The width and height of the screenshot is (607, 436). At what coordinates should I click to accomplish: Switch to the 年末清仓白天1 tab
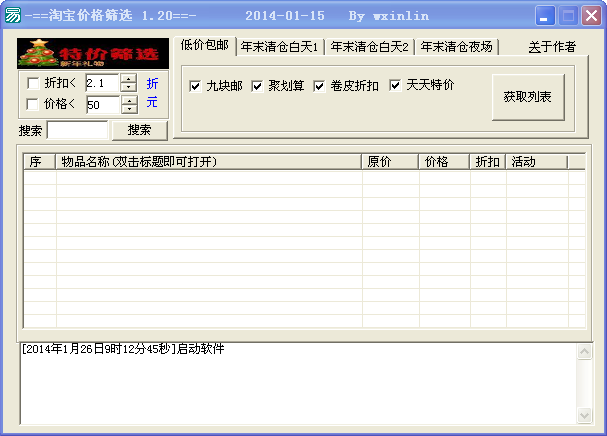click(x=279, y=47)
